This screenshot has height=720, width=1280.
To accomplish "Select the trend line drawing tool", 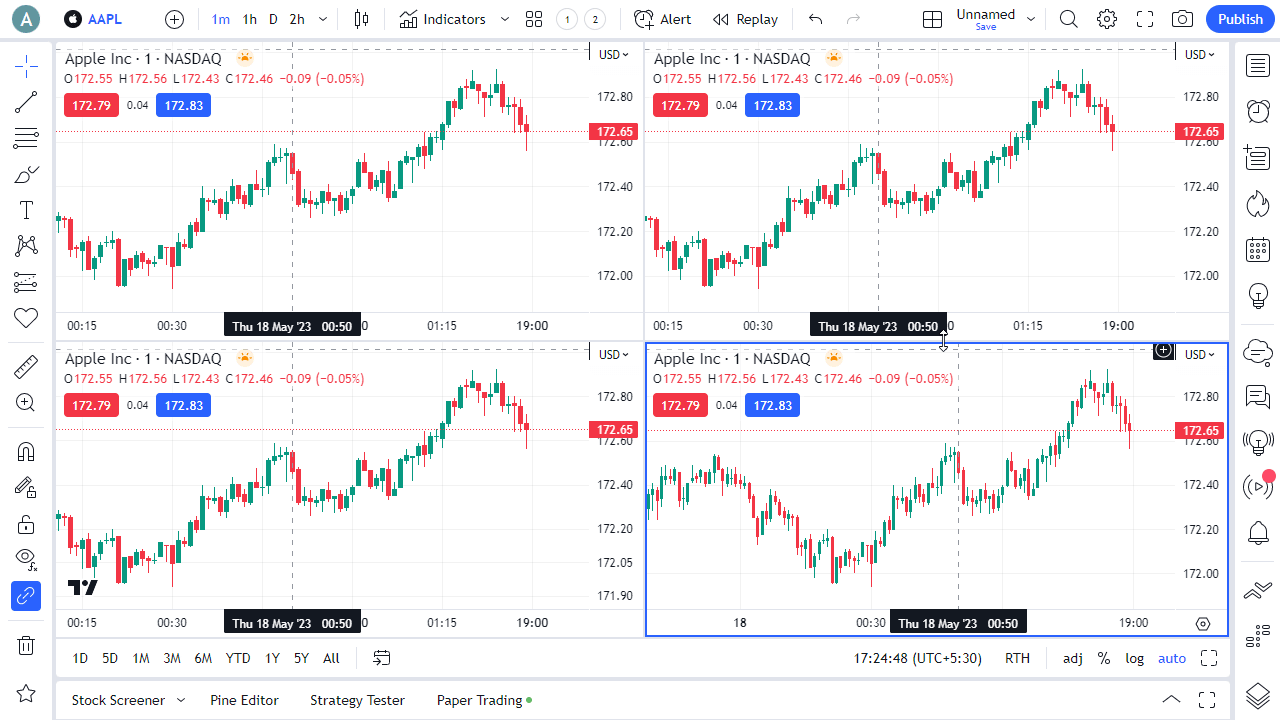I will point(26,102).
